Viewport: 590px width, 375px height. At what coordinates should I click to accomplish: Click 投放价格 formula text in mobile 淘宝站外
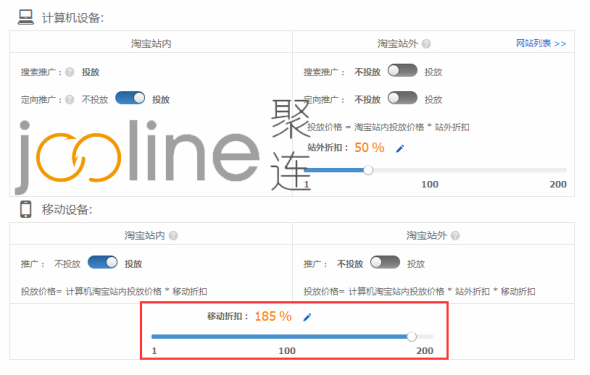420,291
